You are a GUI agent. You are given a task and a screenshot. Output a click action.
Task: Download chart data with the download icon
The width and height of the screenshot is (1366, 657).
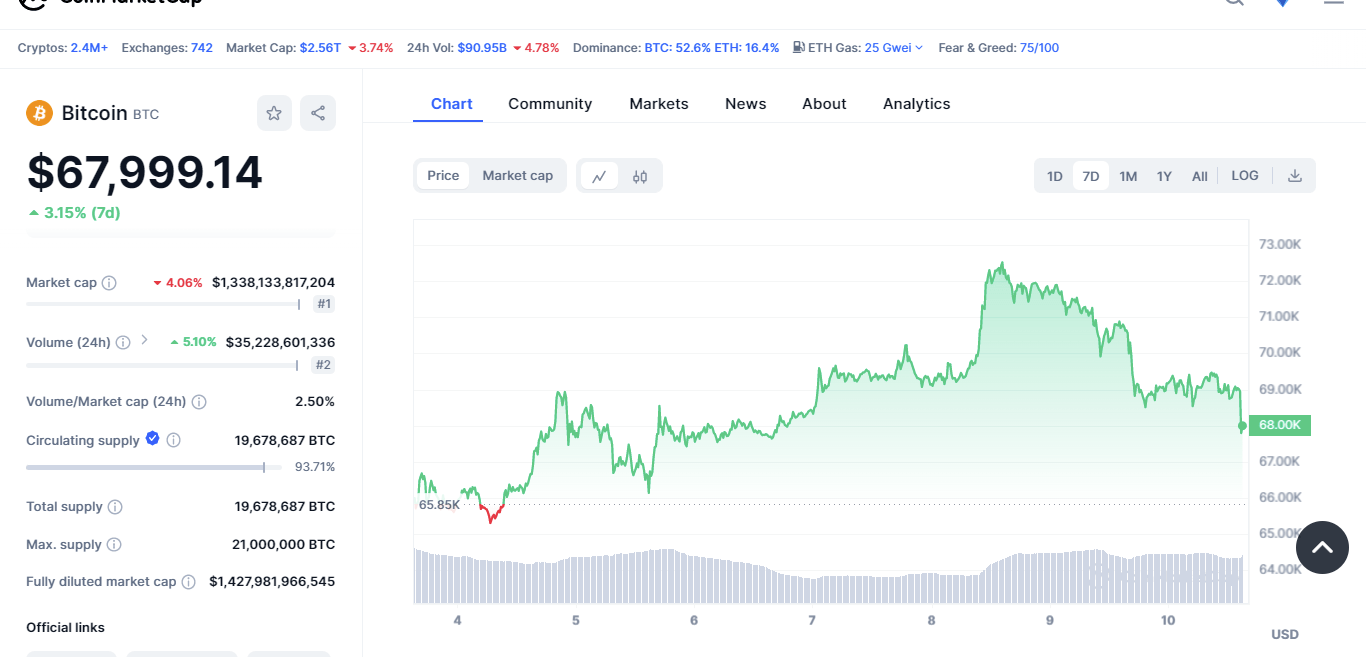pyautogui.click(x=1295, y=176)
